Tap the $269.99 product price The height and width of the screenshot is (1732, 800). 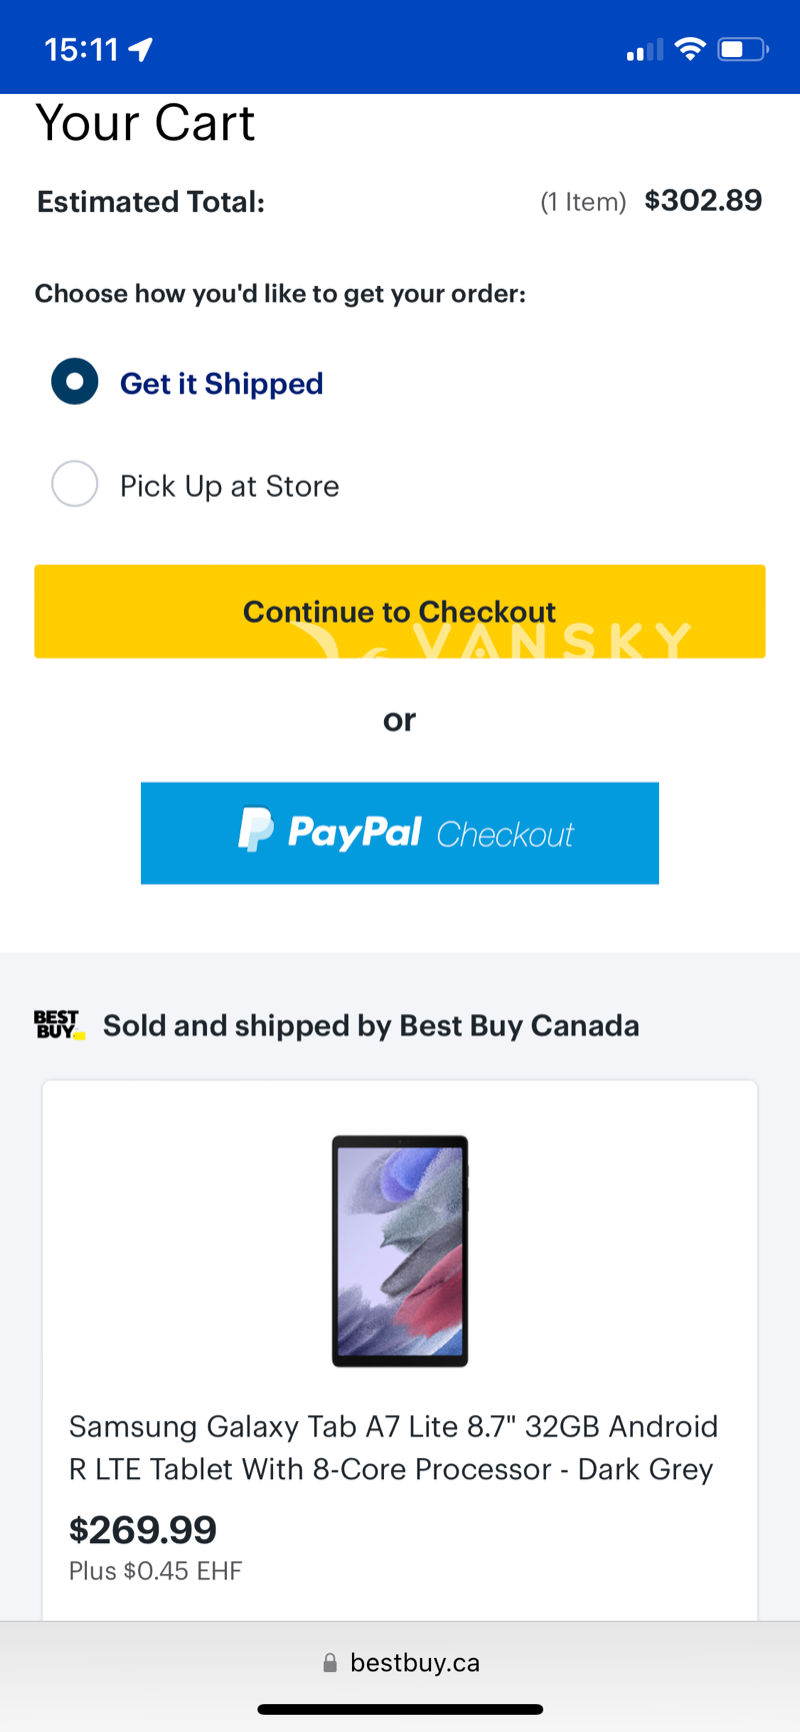pyautogui.click(x=143, y=1530)
